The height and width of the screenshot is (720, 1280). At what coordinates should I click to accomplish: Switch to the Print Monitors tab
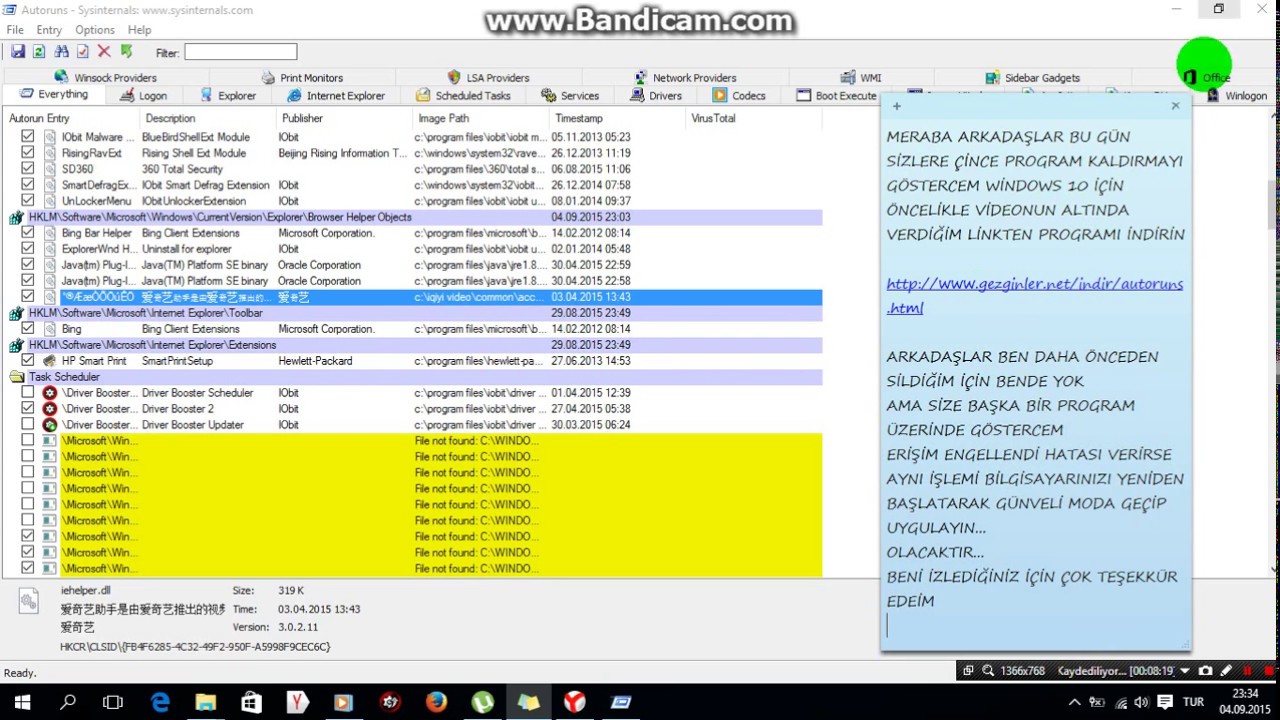coord(303,77)
